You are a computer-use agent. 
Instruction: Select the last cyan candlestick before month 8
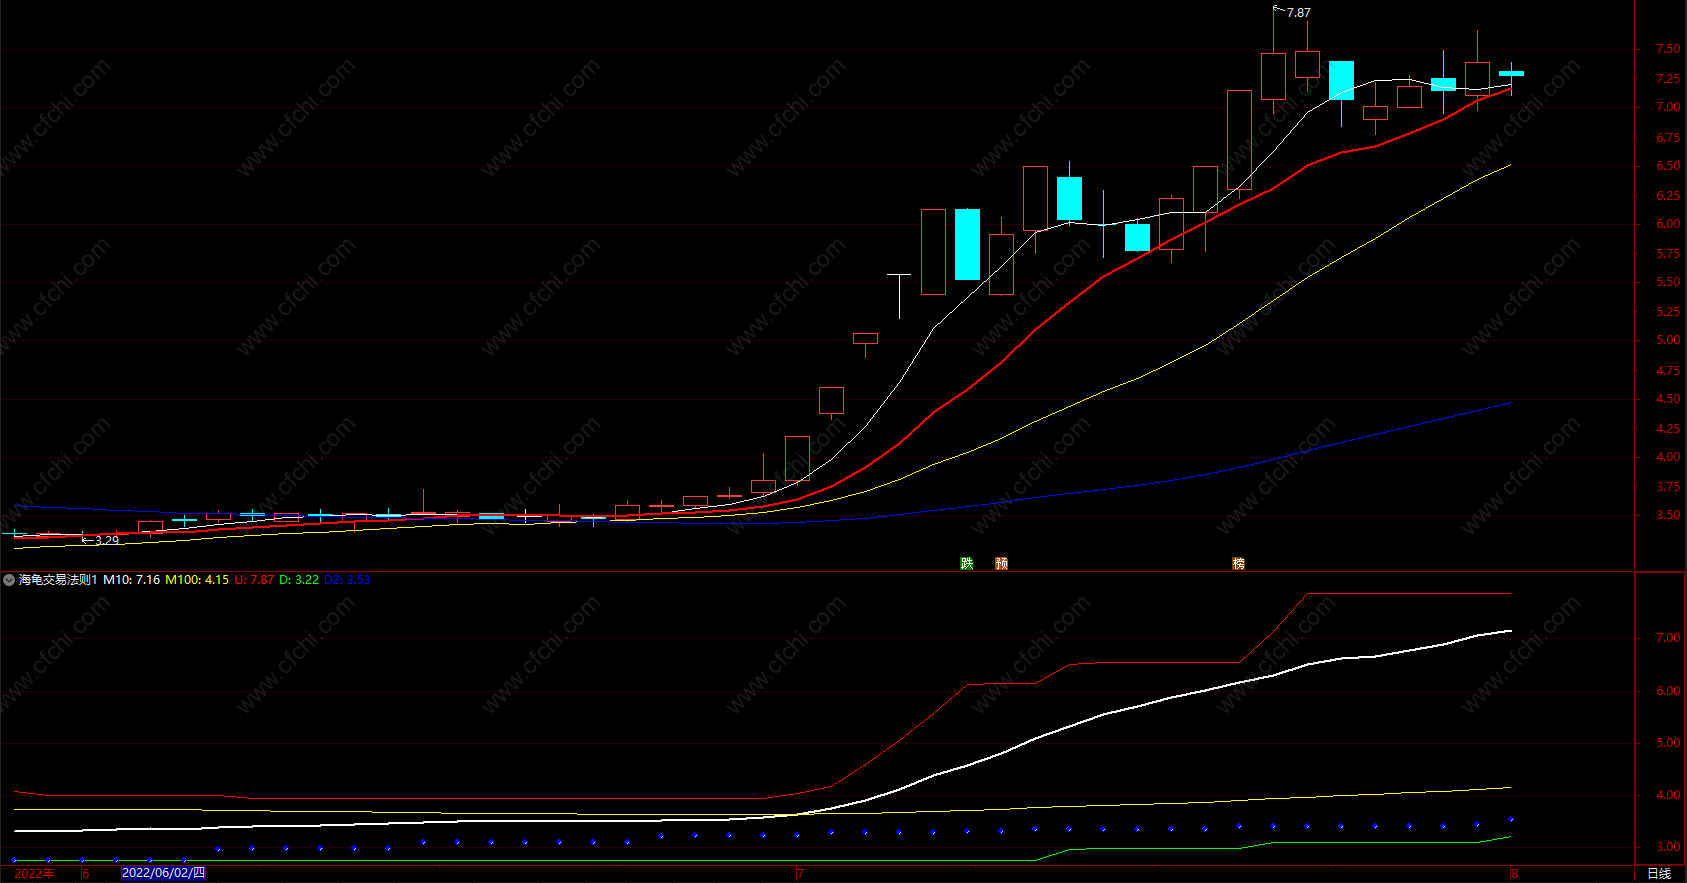1443,84
